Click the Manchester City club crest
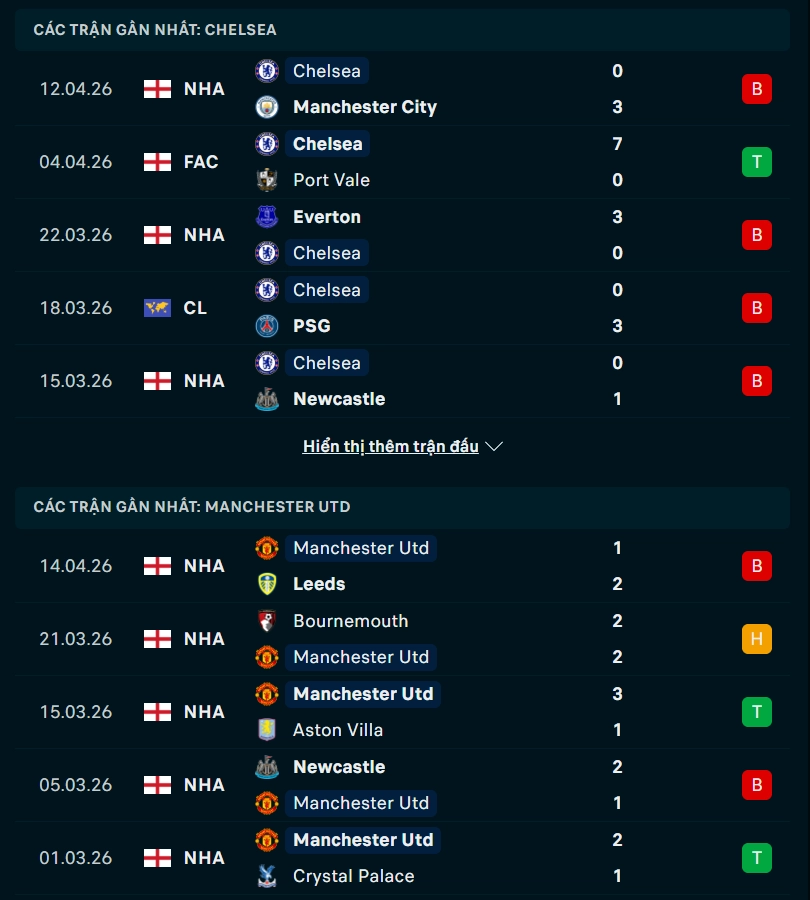The height and width of the screenshot is (900, 810). (x=267, y=107)
